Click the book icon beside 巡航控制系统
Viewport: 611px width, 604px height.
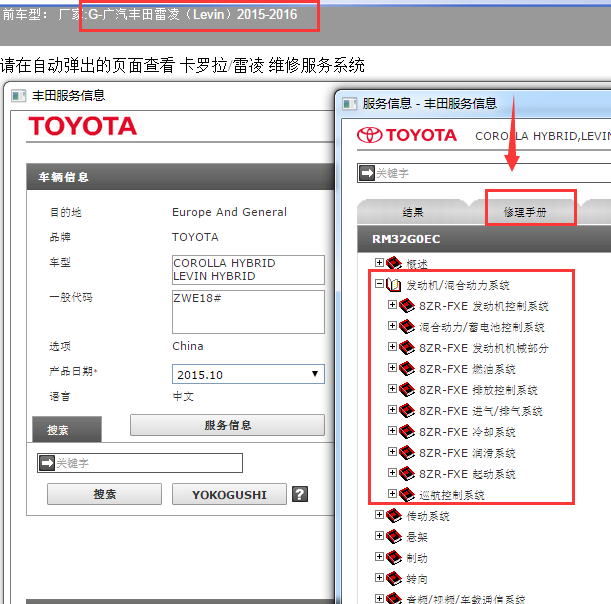point(407,495)
